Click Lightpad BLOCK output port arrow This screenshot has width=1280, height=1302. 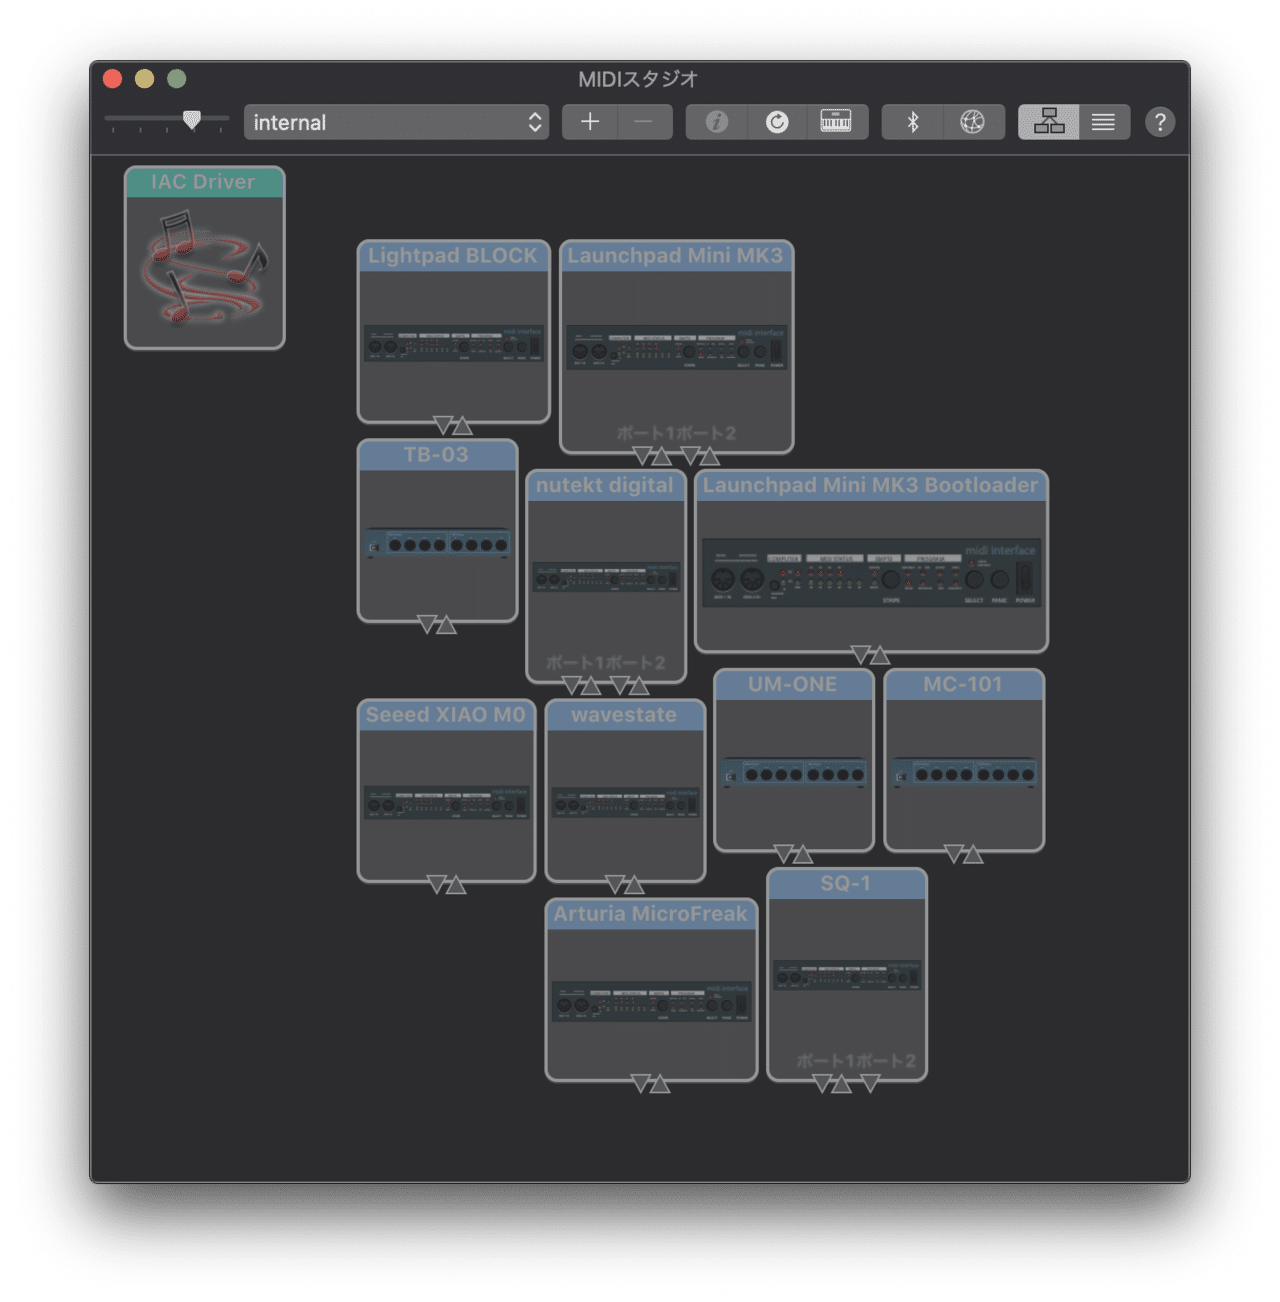point(443,425)
